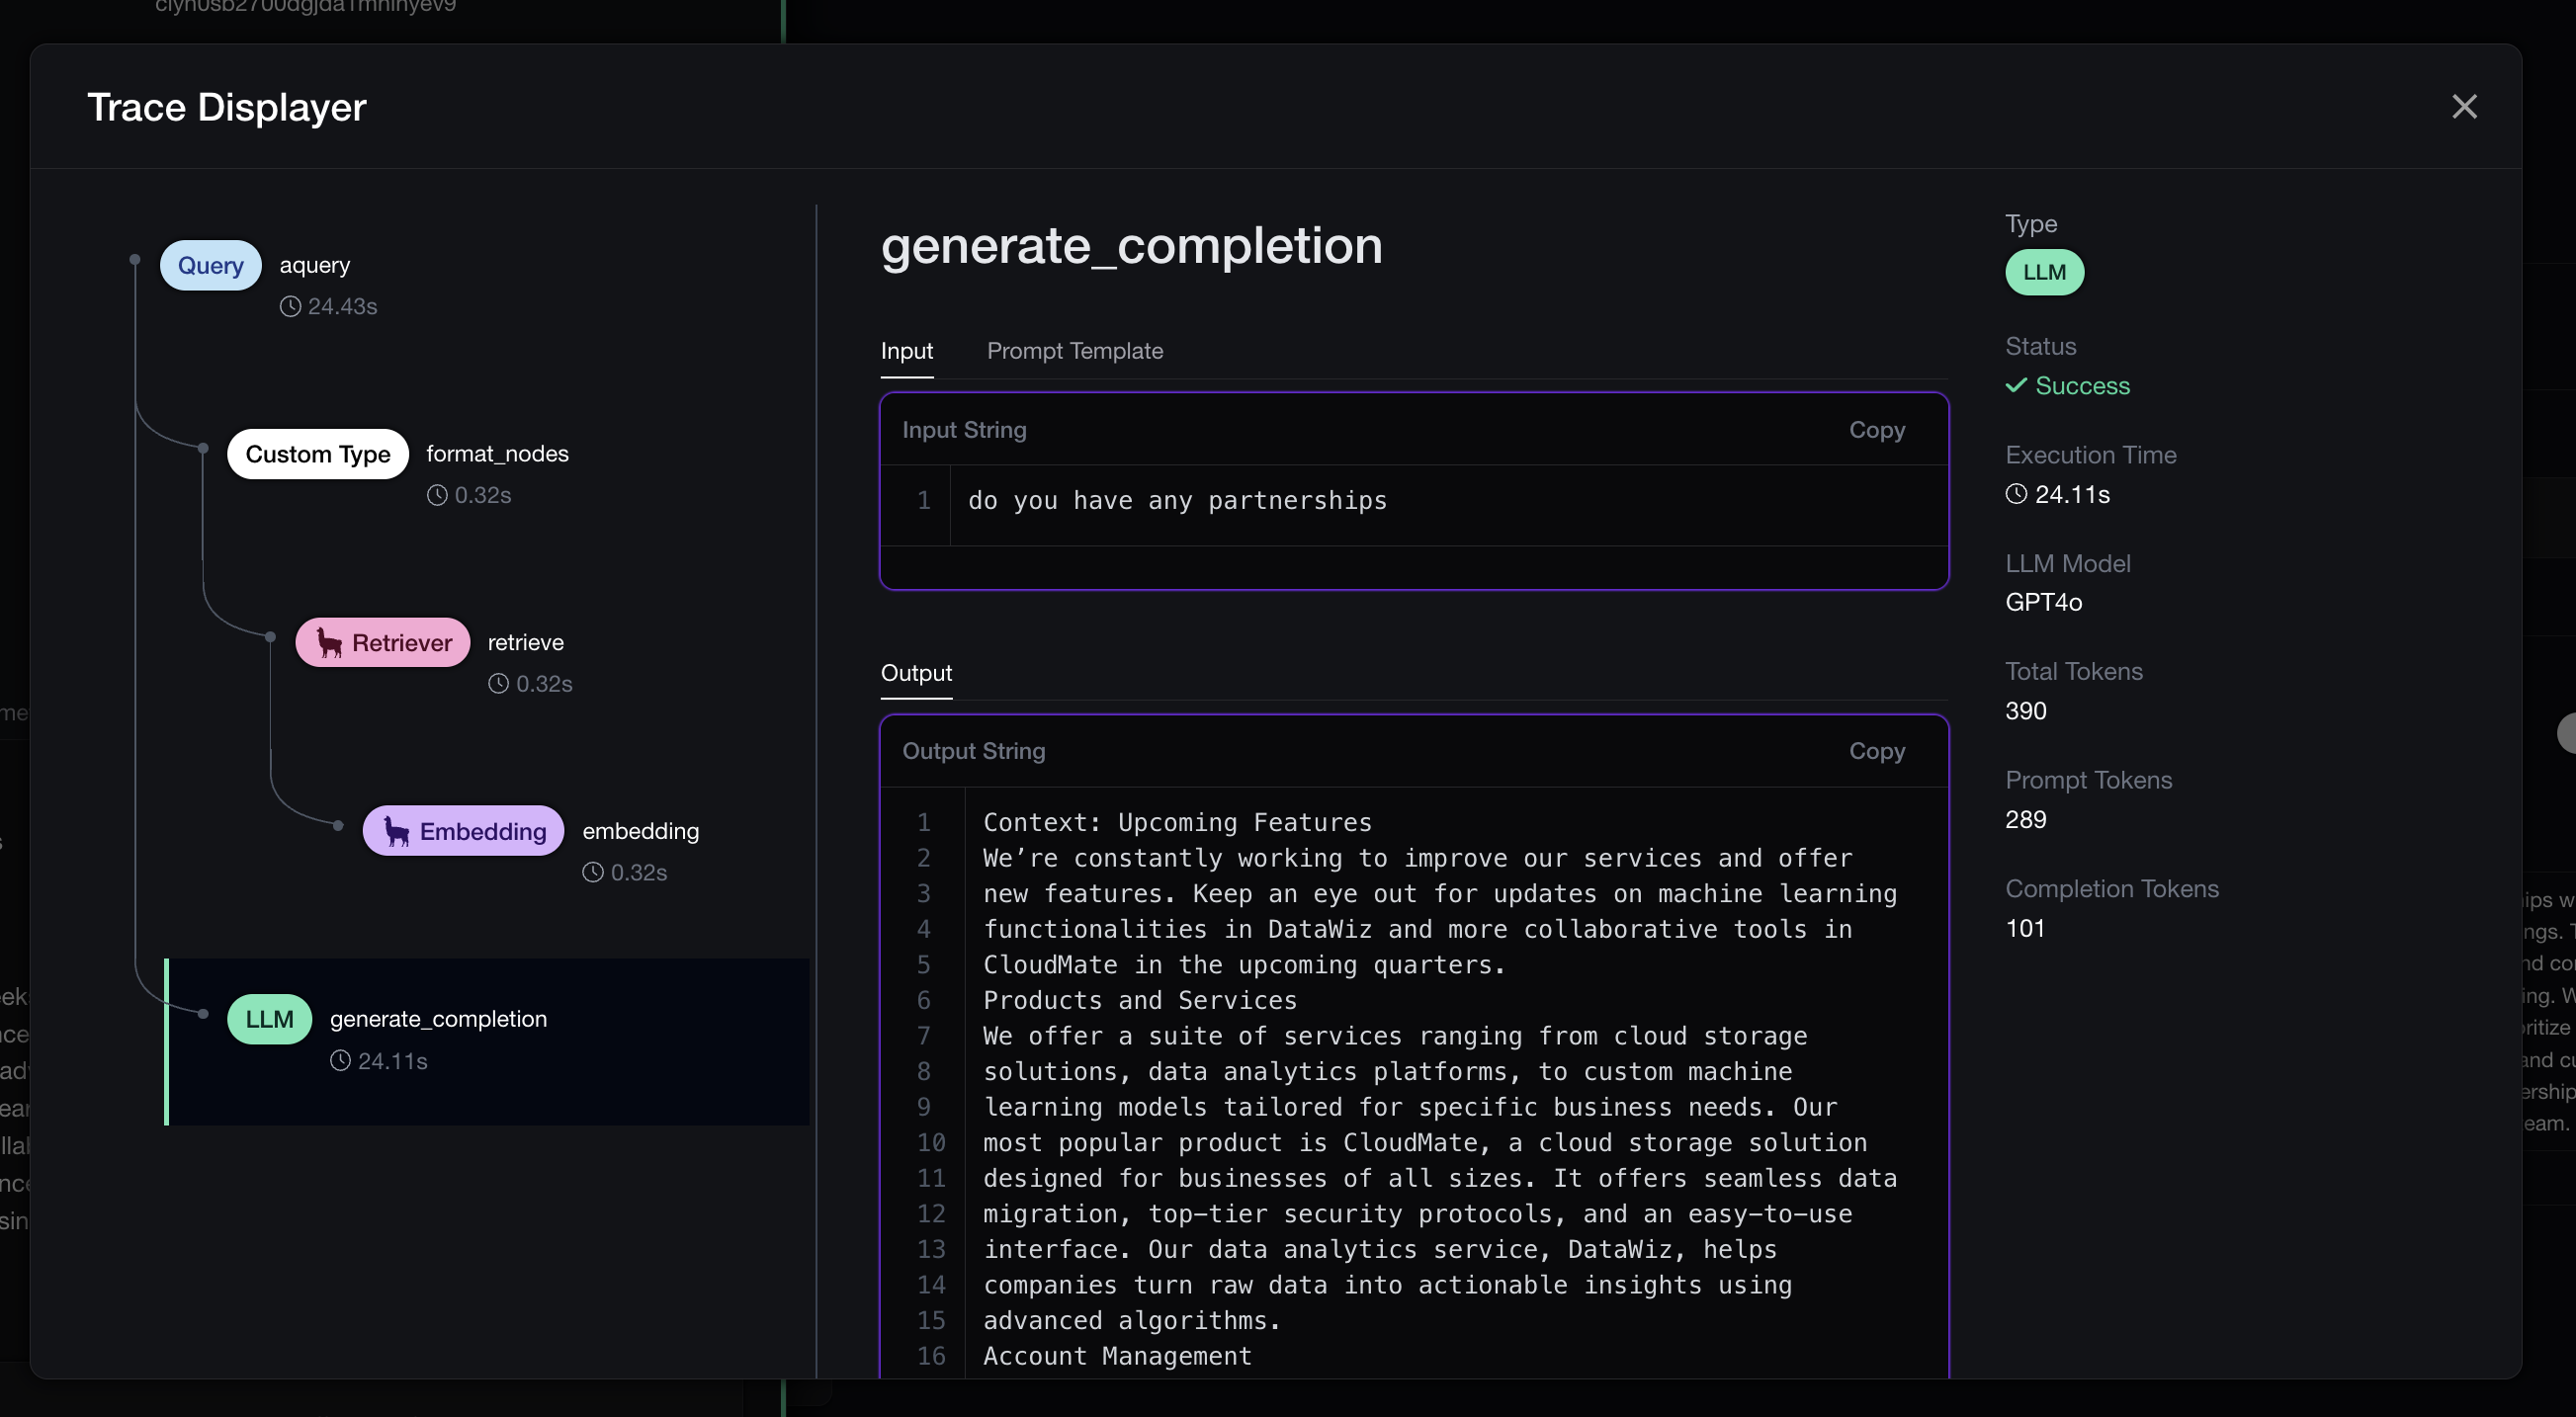Click the Execution Time clock icon
The height and width of the screenshot is (1417, 2576).
tap(2015, 494)
